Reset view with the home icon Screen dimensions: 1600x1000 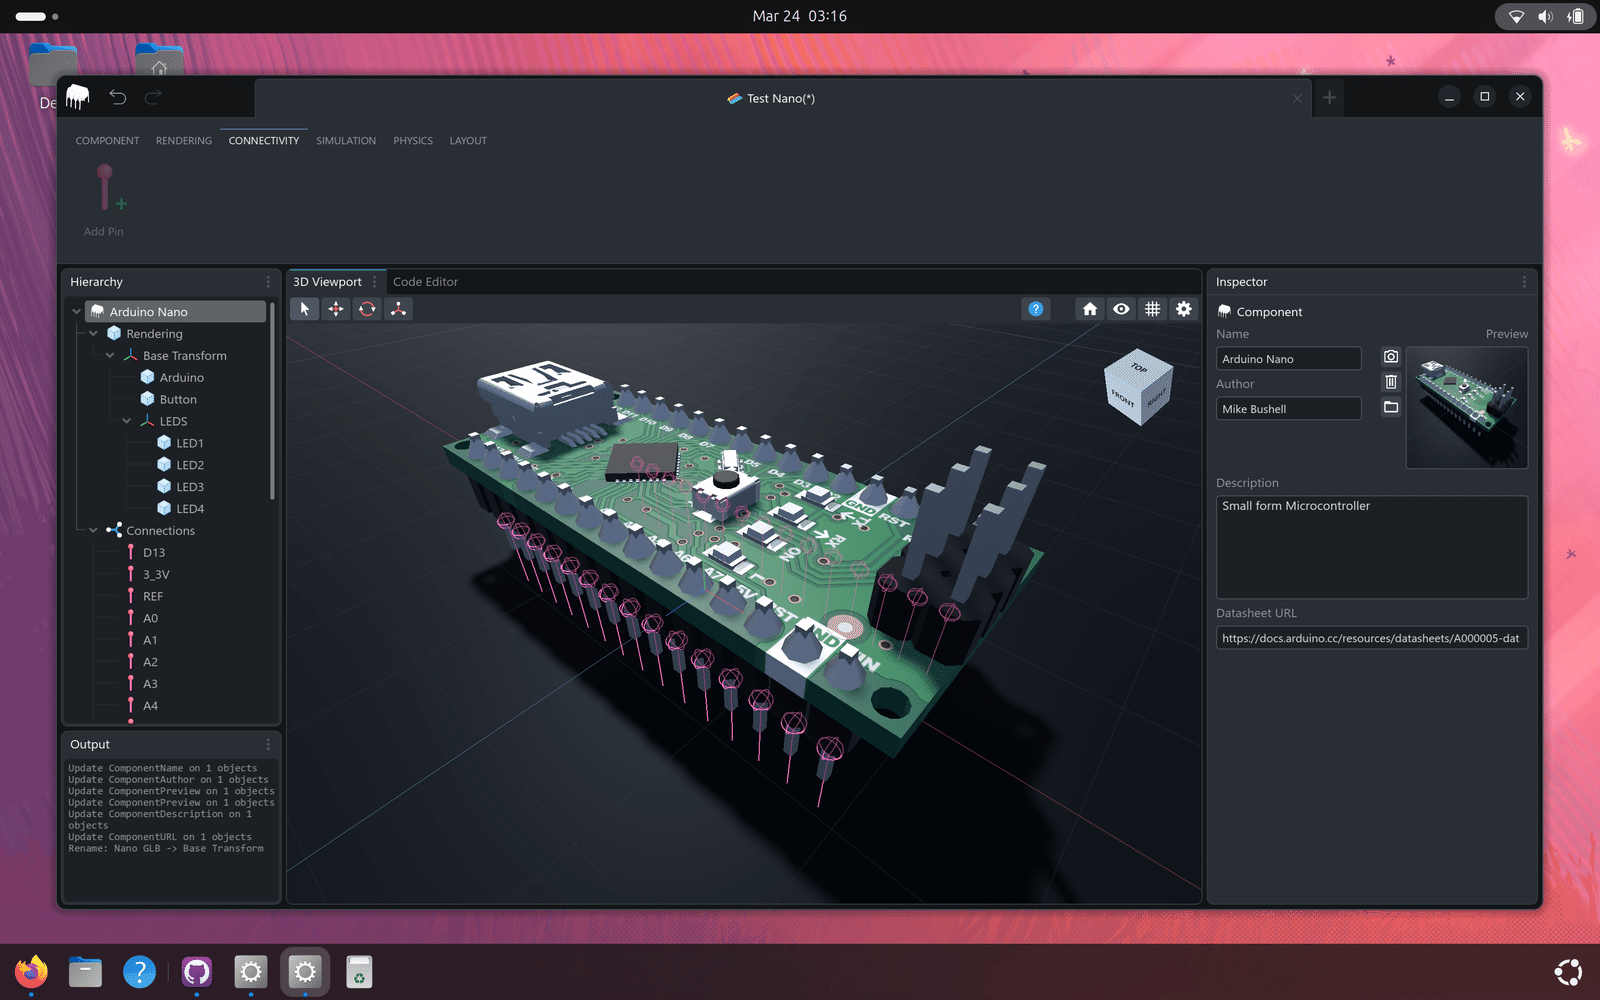click(1090, 309)
